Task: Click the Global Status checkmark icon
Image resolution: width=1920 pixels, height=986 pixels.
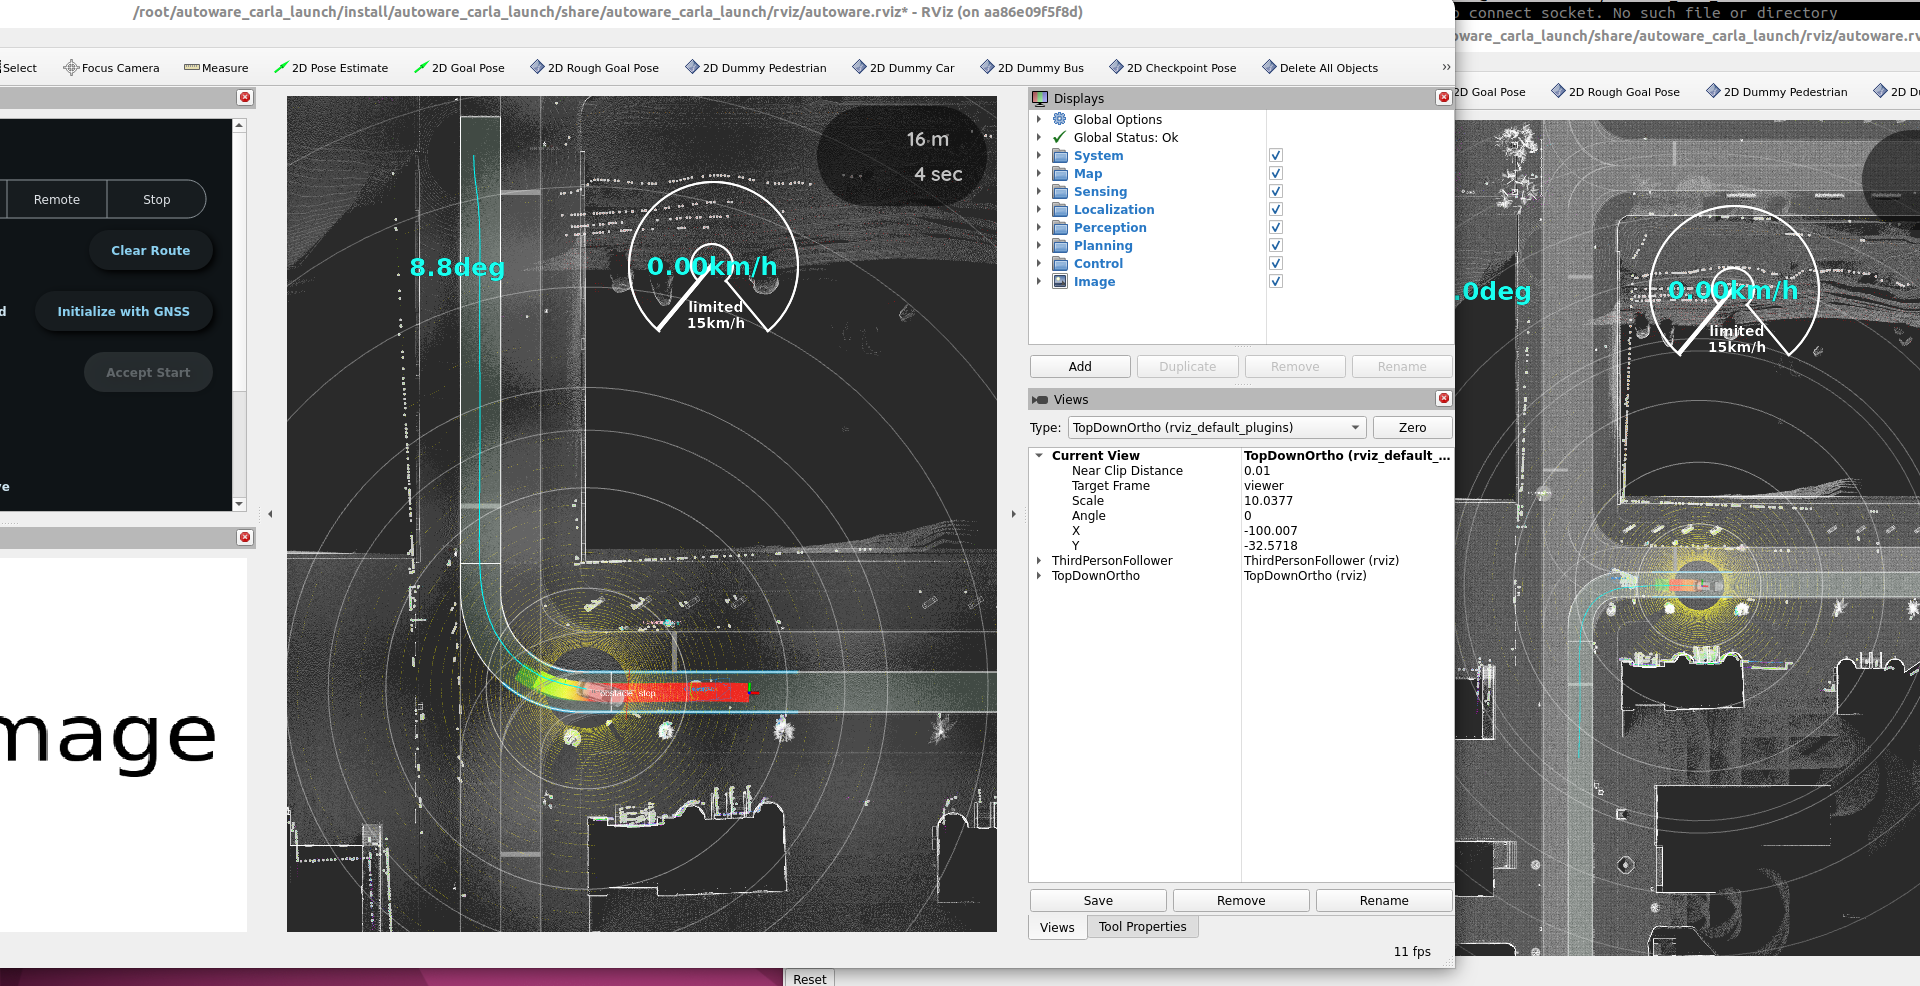Action: 1060,137
